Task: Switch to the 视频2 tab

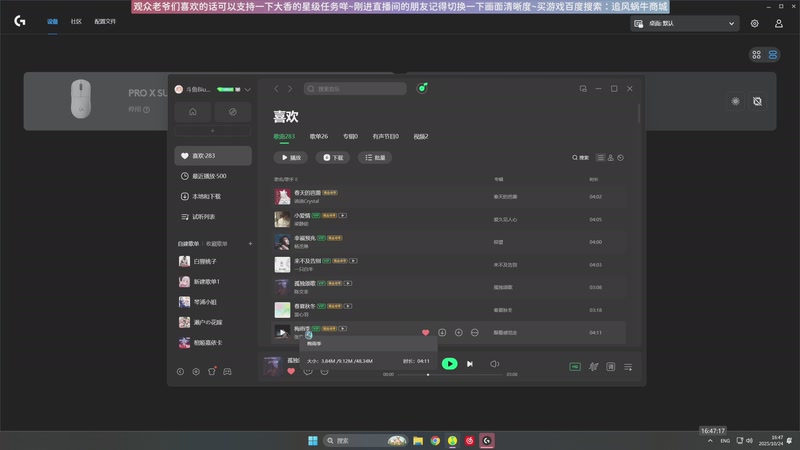Action: pos(420,137)
